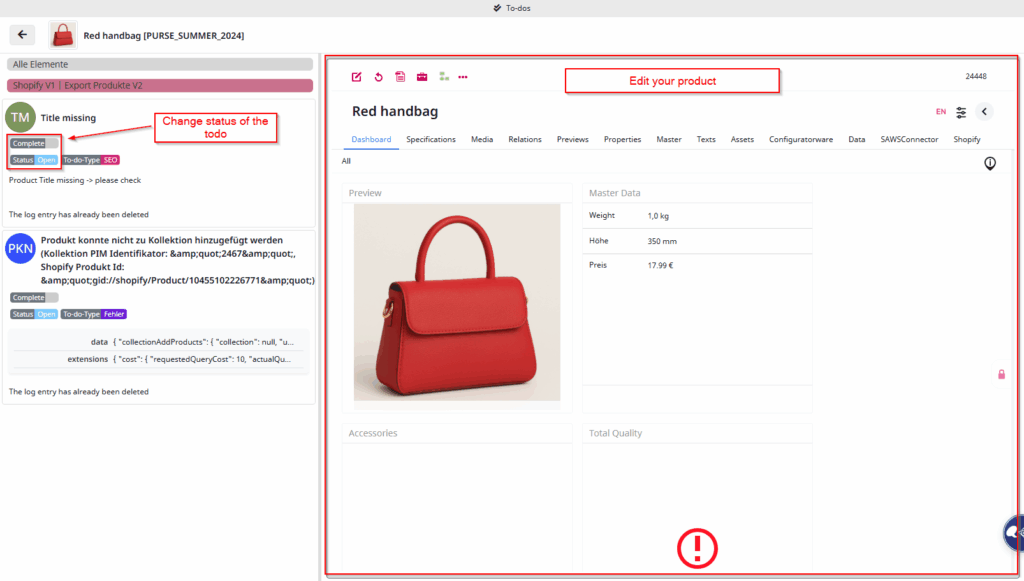1024x581 pixels.
Task: Open the Shopify tab
Action: pos(966,140)
